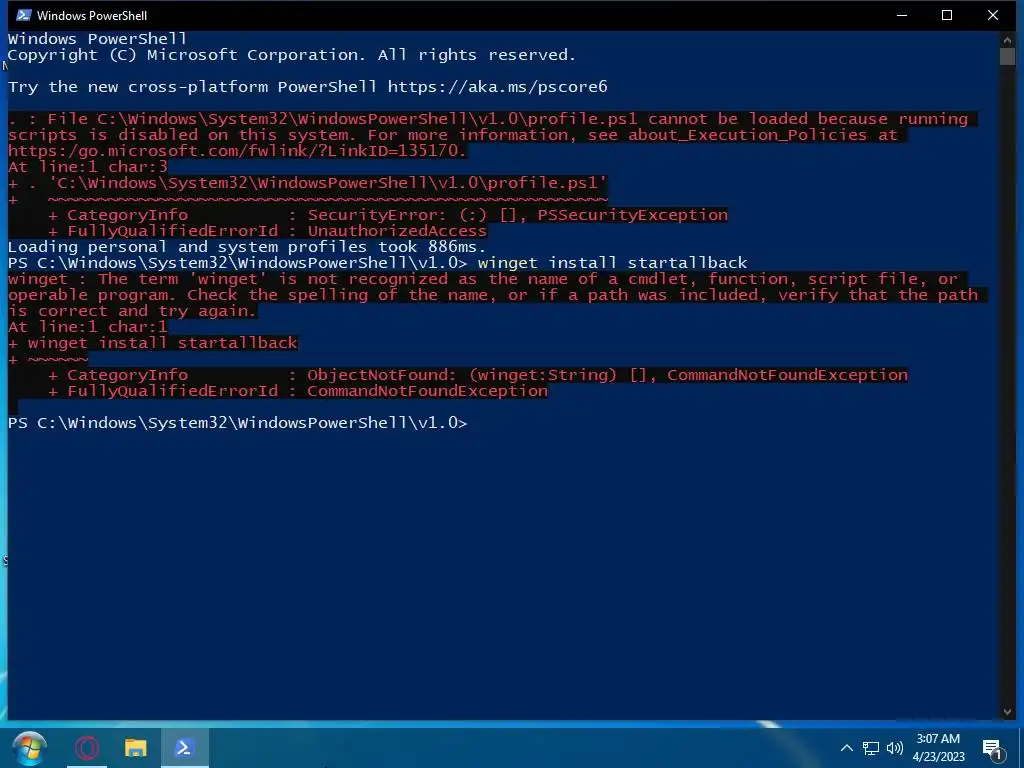The image size is (1024, 768).
Task: Click 'ObjectNotFound: (winget:String)' text
Action: 462,375
